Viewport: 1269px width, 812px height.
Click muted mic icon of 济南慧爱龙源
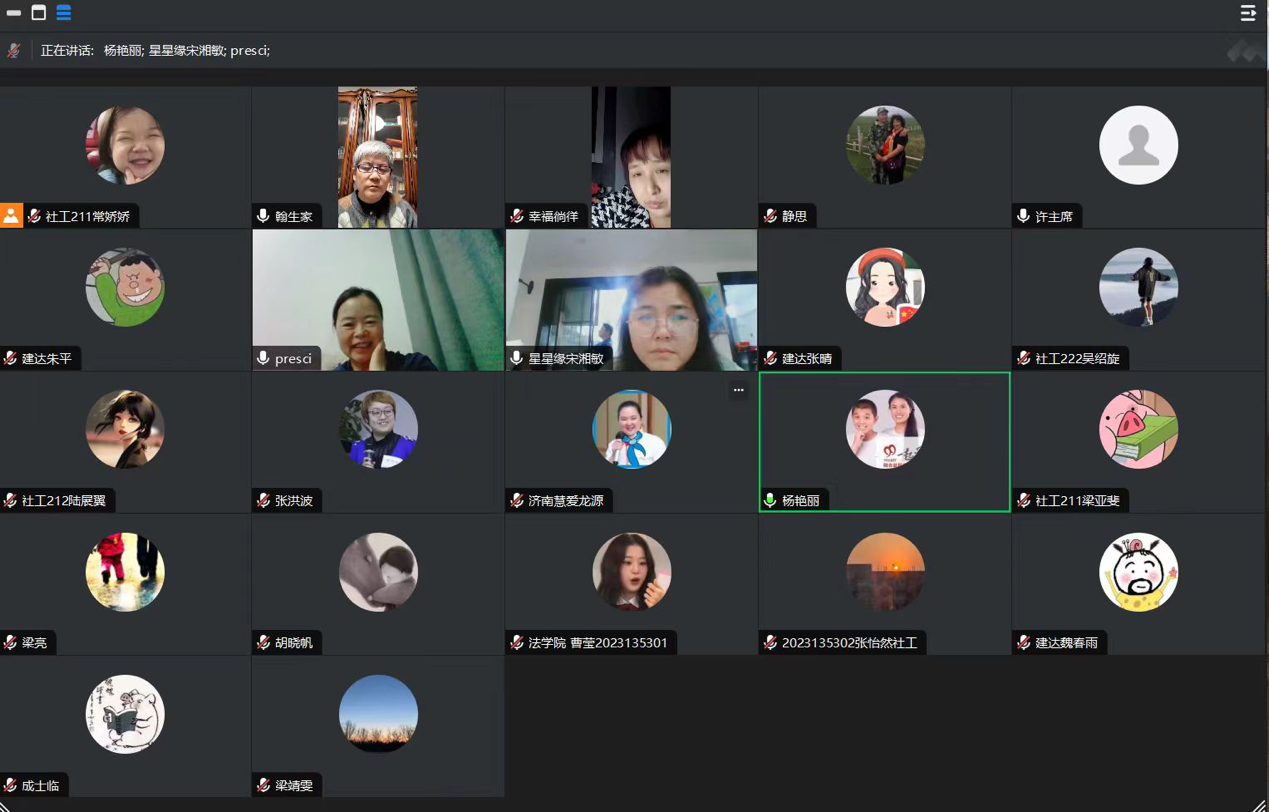(x=517, y=500)
